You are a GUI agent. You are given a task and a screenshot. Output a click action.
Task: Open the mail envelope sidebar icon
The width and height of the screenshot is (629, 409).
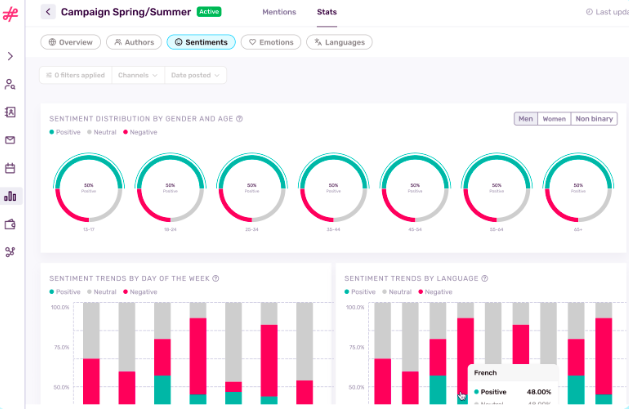pyautogui.click(x=10, y=140)
